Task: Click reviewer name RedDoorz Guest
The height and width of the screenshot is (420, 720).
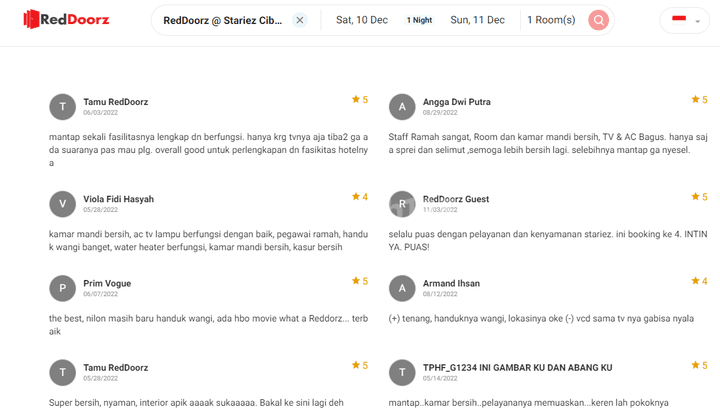Action: click(x=456, y=199)
